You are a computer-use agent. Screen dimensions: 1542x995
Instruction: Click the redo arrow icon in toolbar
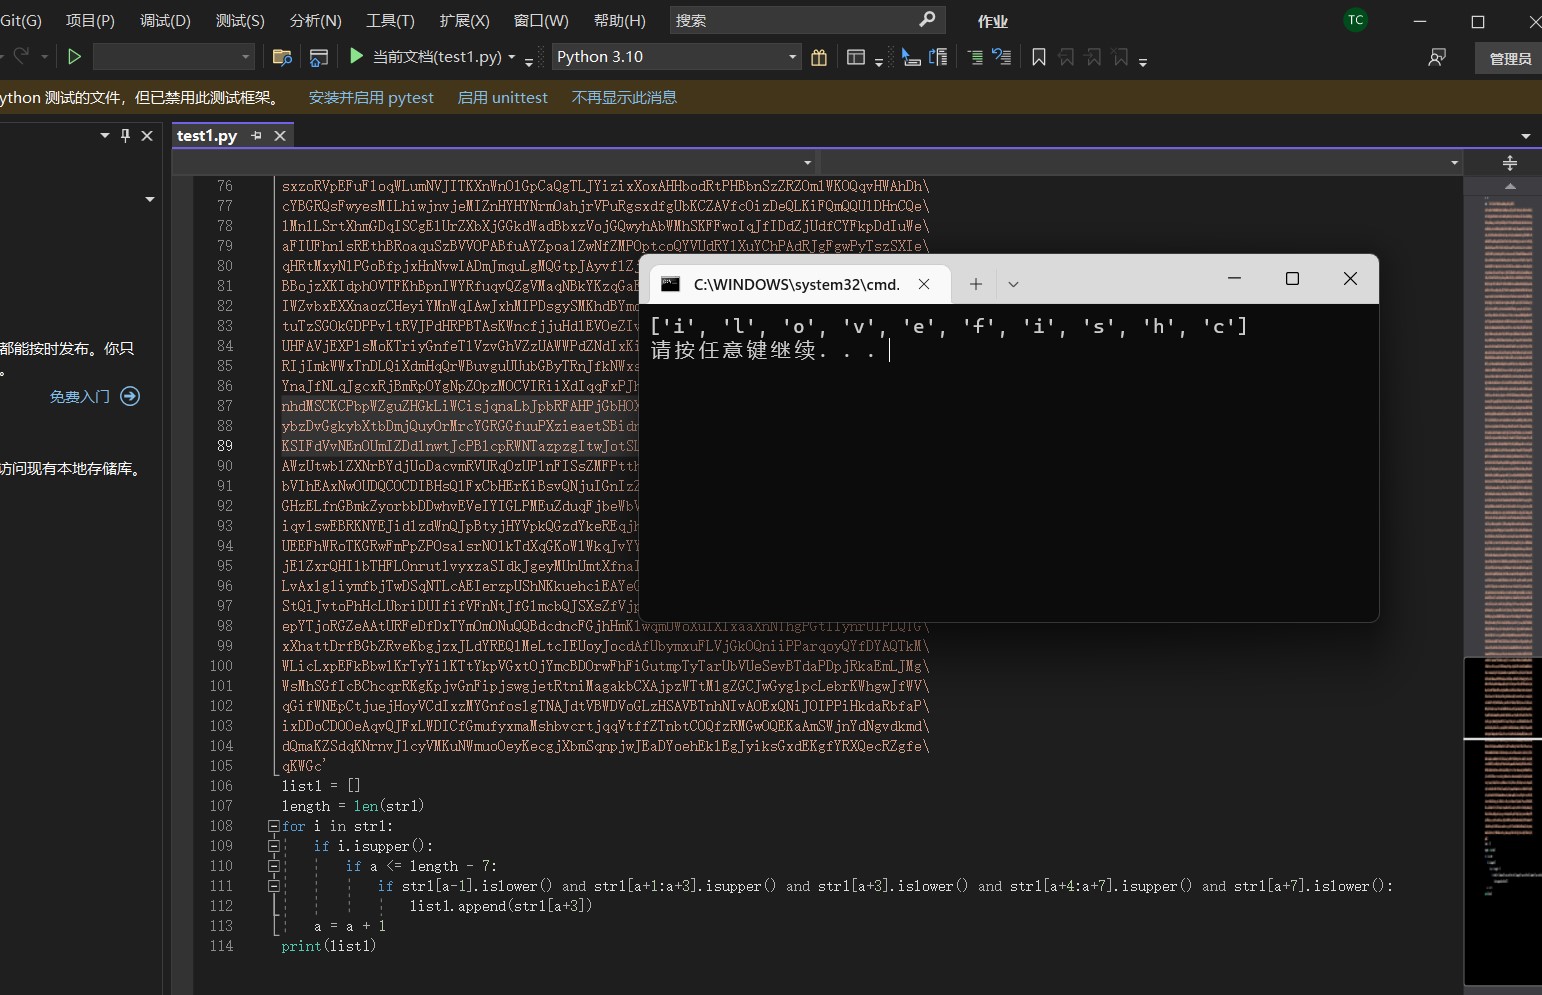click(x=22, y=56)
